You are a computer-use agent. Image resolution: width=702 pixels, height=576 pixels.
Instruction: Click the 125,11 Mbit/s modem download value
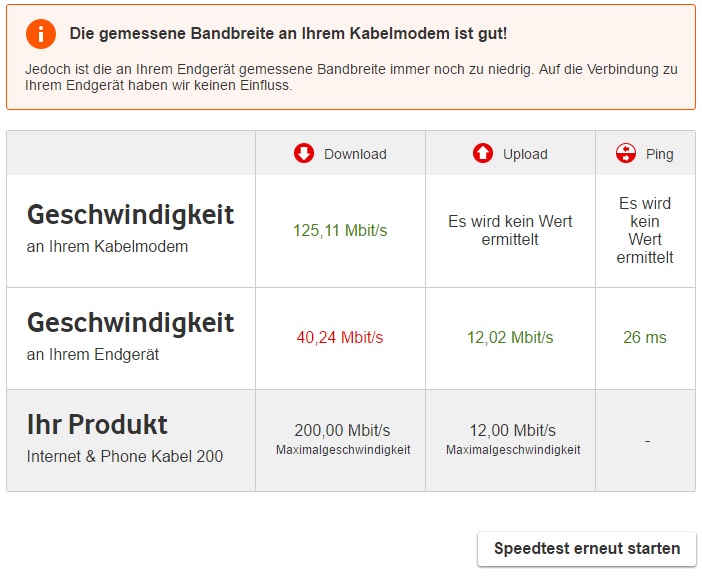tap(340, 230)
